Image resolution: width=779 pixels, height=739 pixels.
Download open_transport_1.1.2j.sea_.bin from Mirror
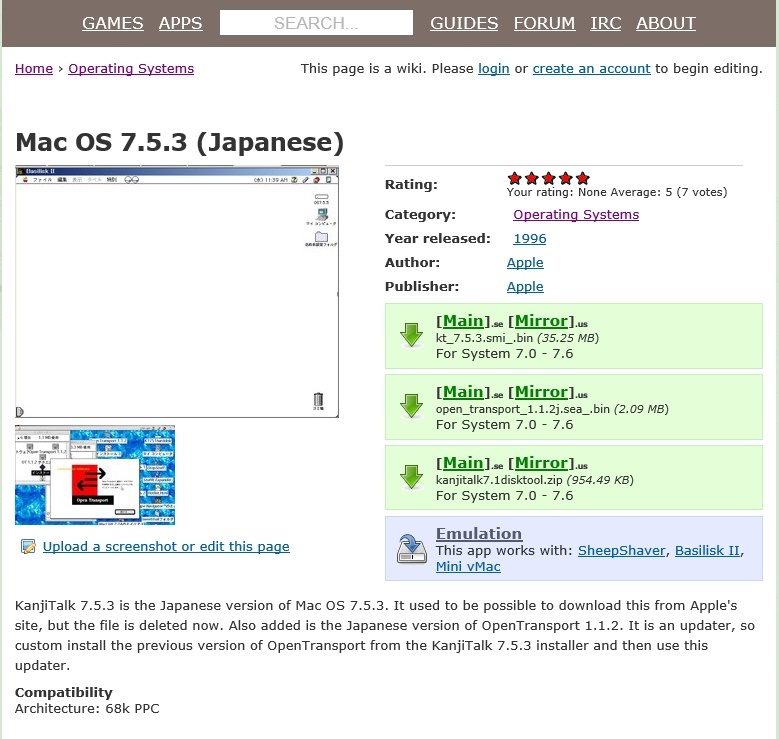click(541, 392)
